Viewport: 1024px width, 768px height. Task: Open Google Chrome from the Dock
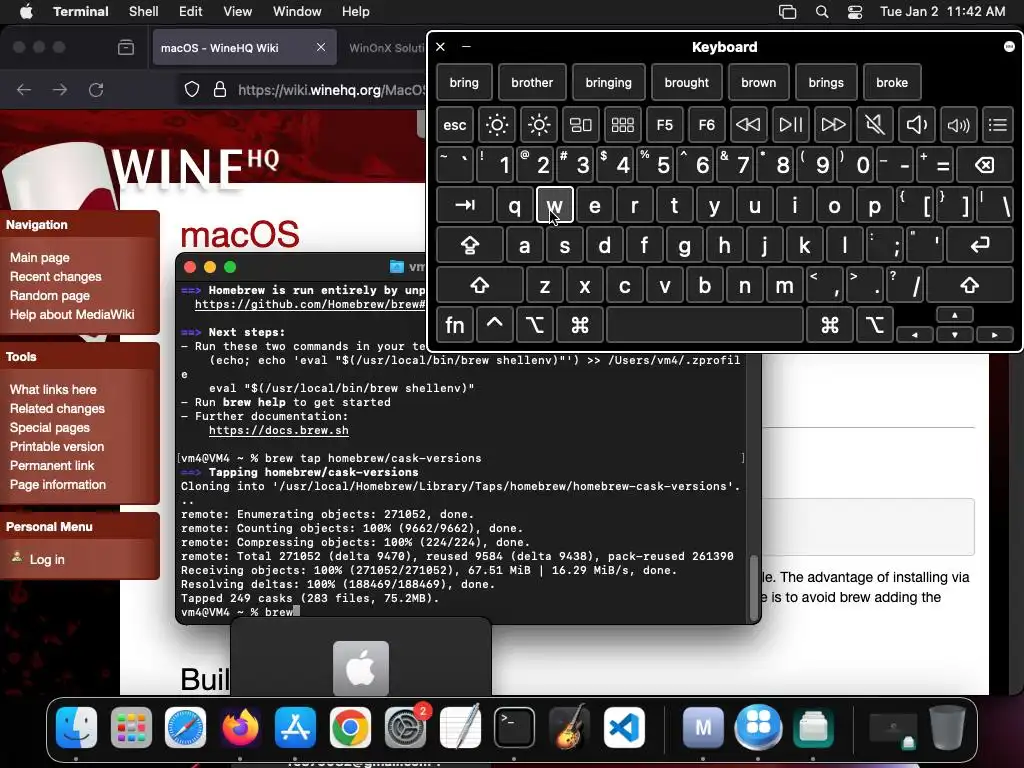350,727
